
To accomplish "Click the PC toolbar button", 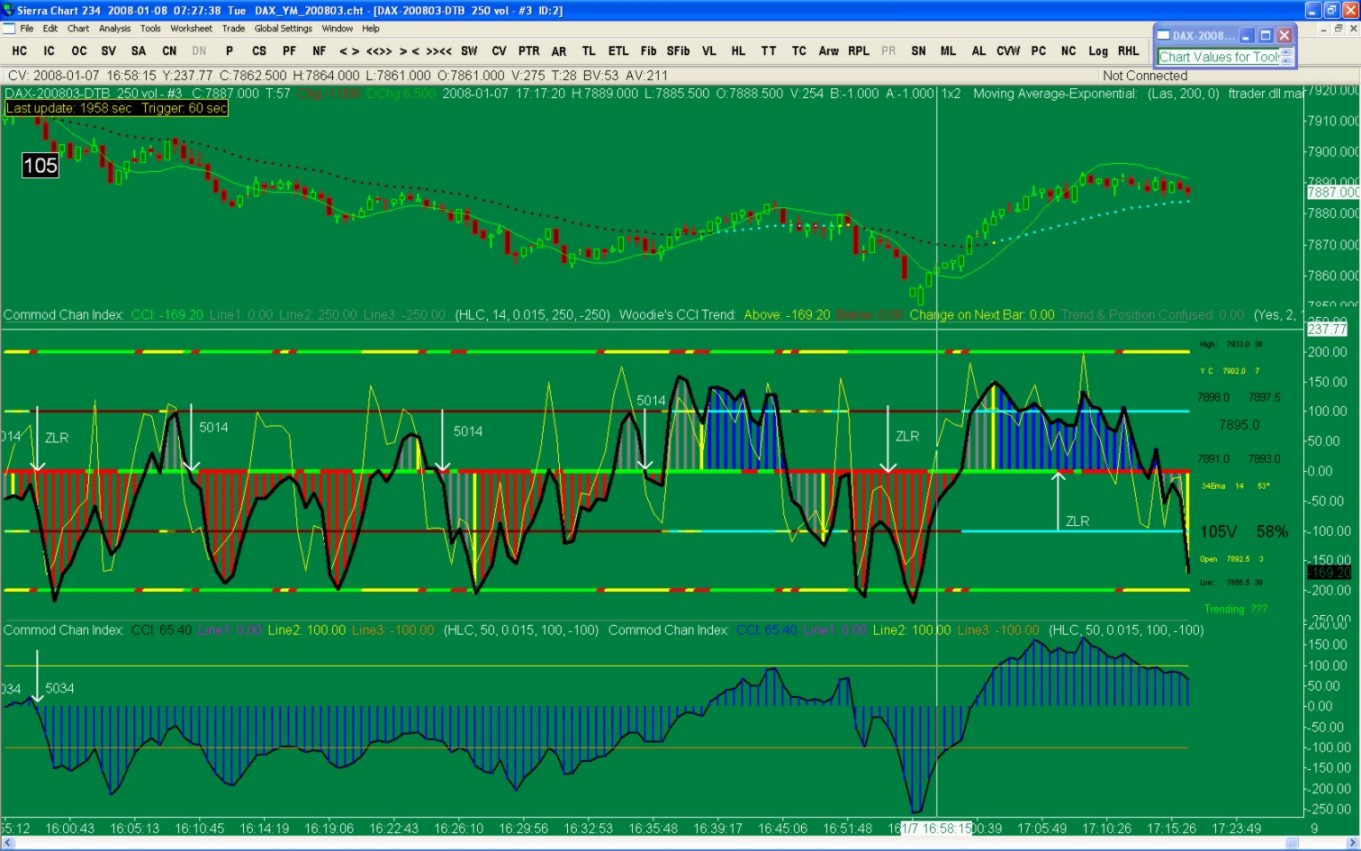I will pos(1038,51).
